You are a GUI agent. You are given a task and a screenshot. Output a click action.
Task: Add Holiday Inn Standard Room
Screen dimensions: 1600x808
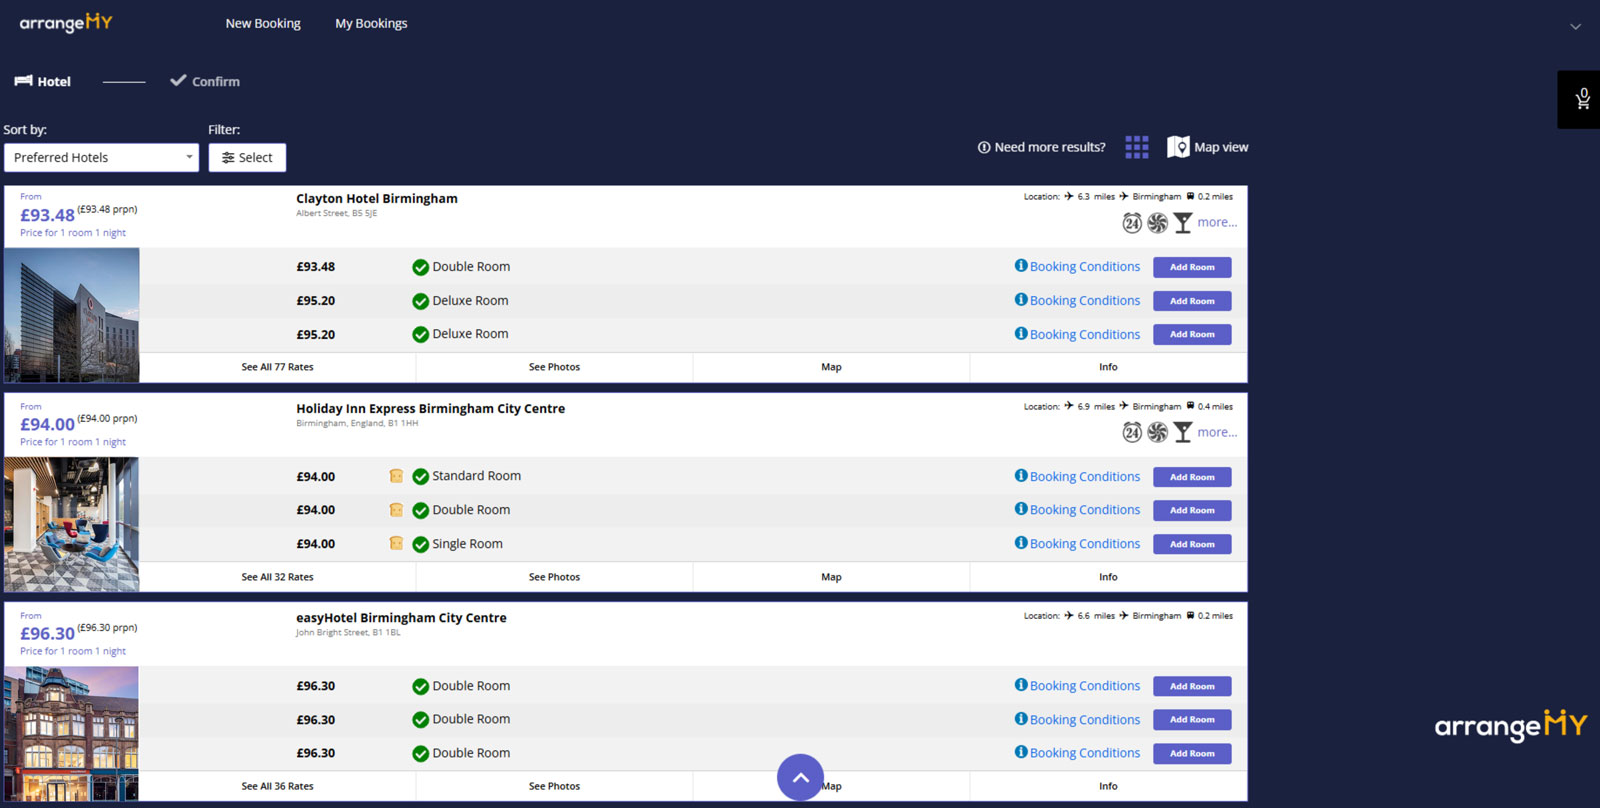click(1192, 477)
